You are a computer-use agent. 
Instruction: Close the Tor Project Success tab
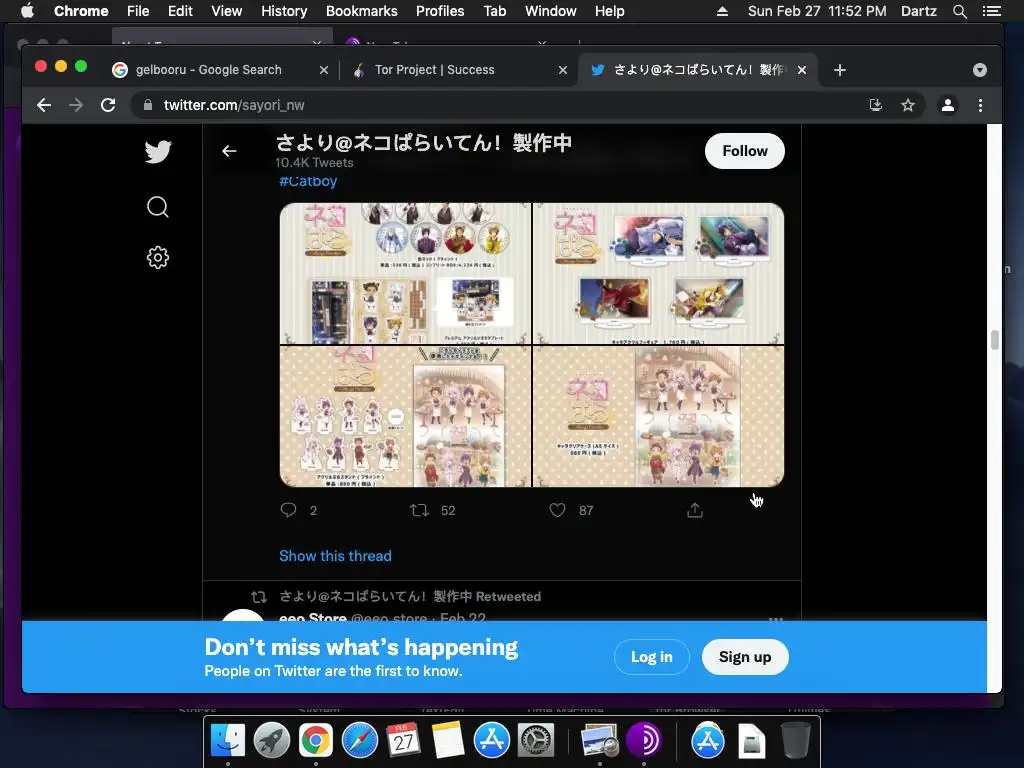coord(563,70)
